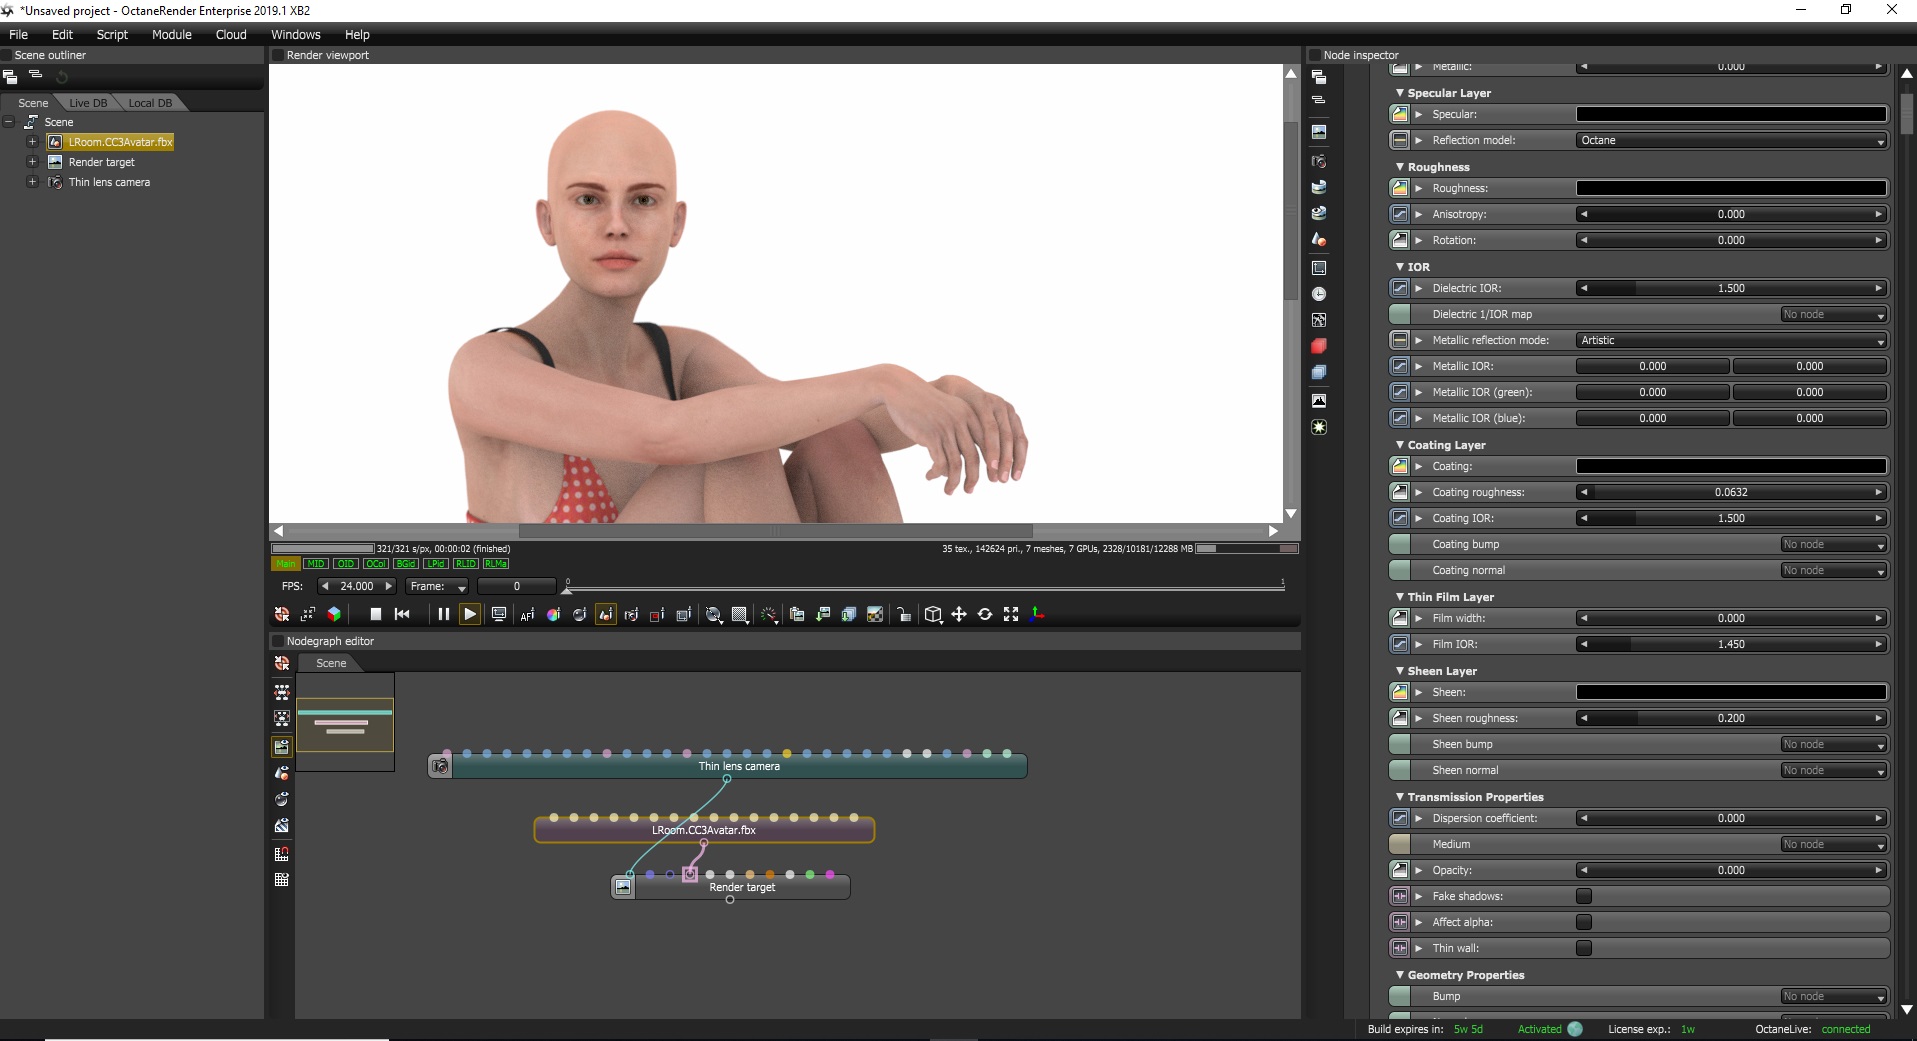Open the Metallic reflection mode dropdown
1917x1041 pixels.
[1732, 341]
